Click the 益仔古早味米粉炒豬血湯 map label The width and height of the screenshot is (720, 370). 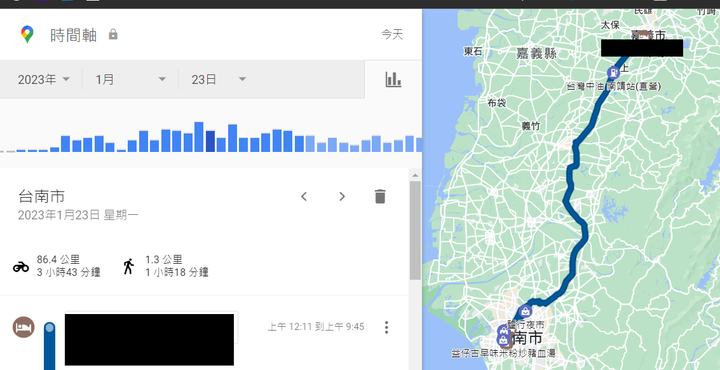click(503, 353)
